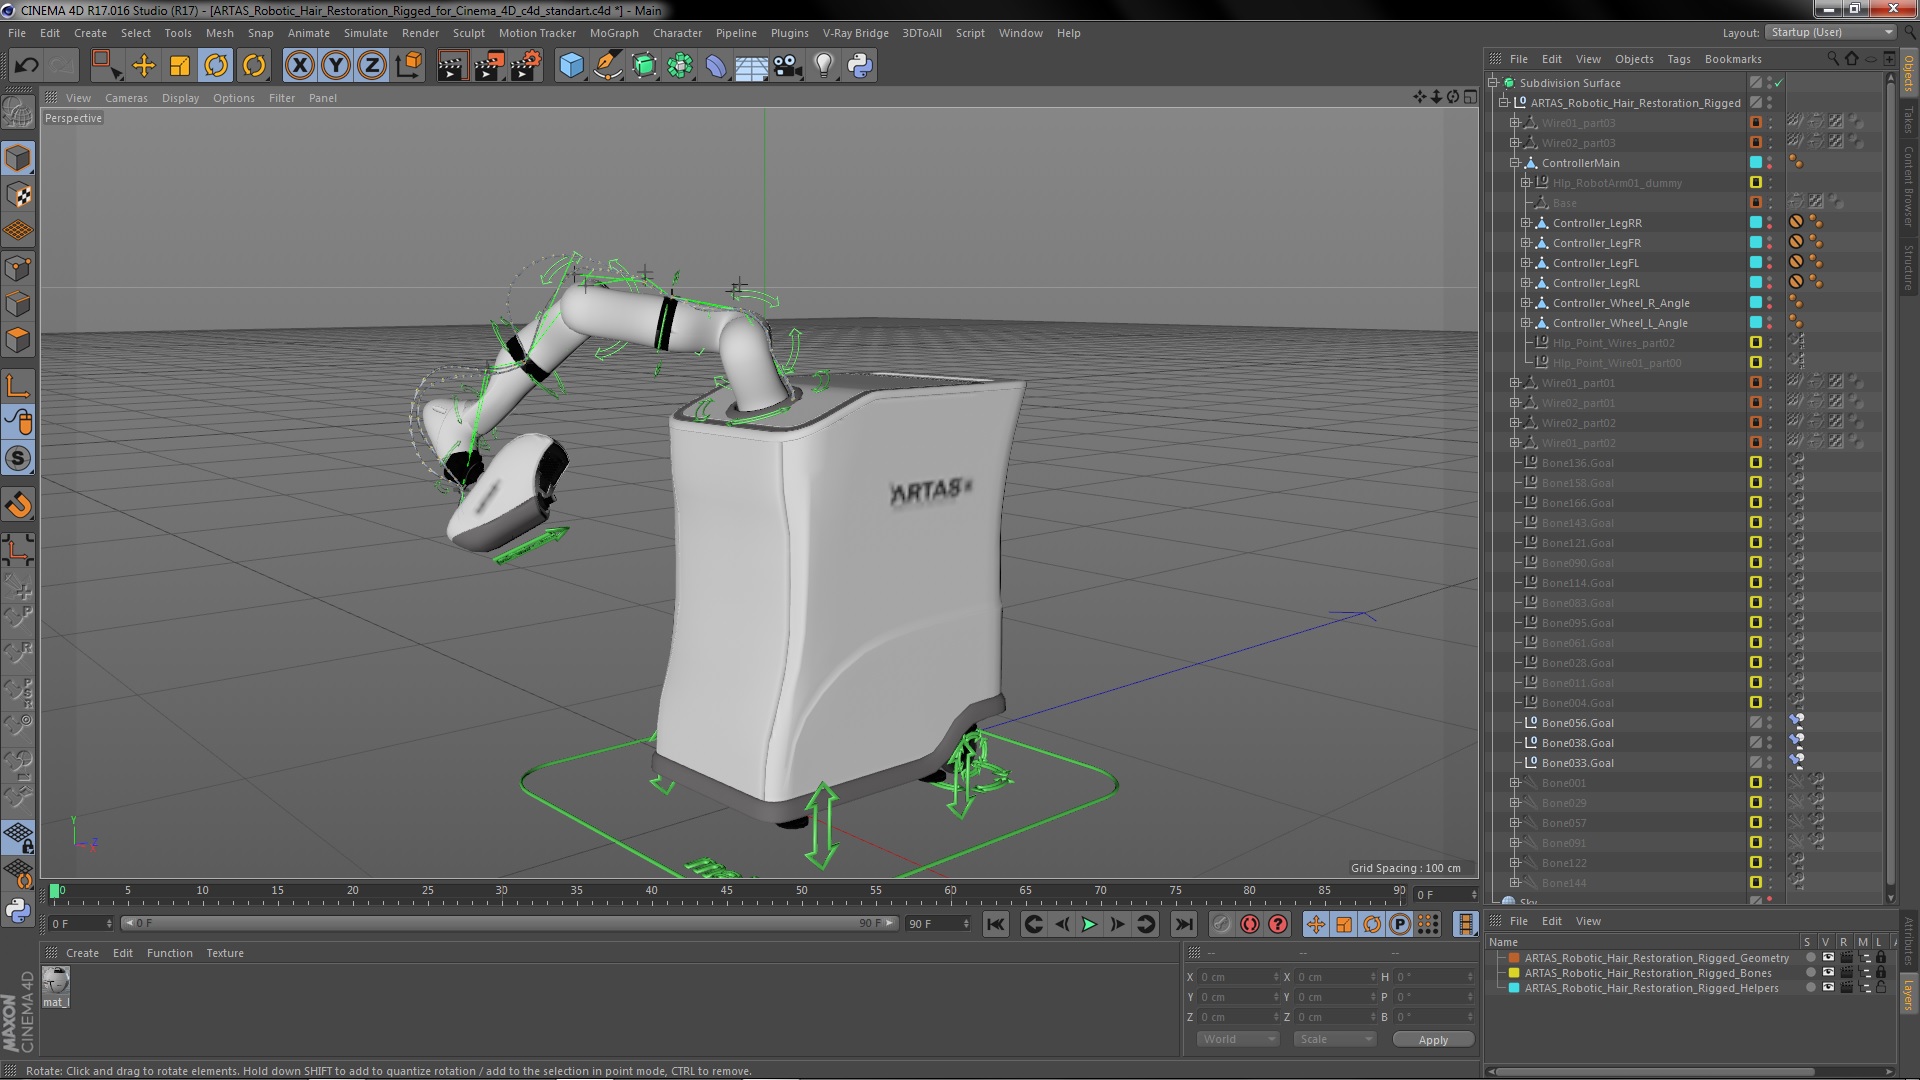Click the Live Selection tool icon
The image size is (1920, 1080).
[x=106, y=66]
